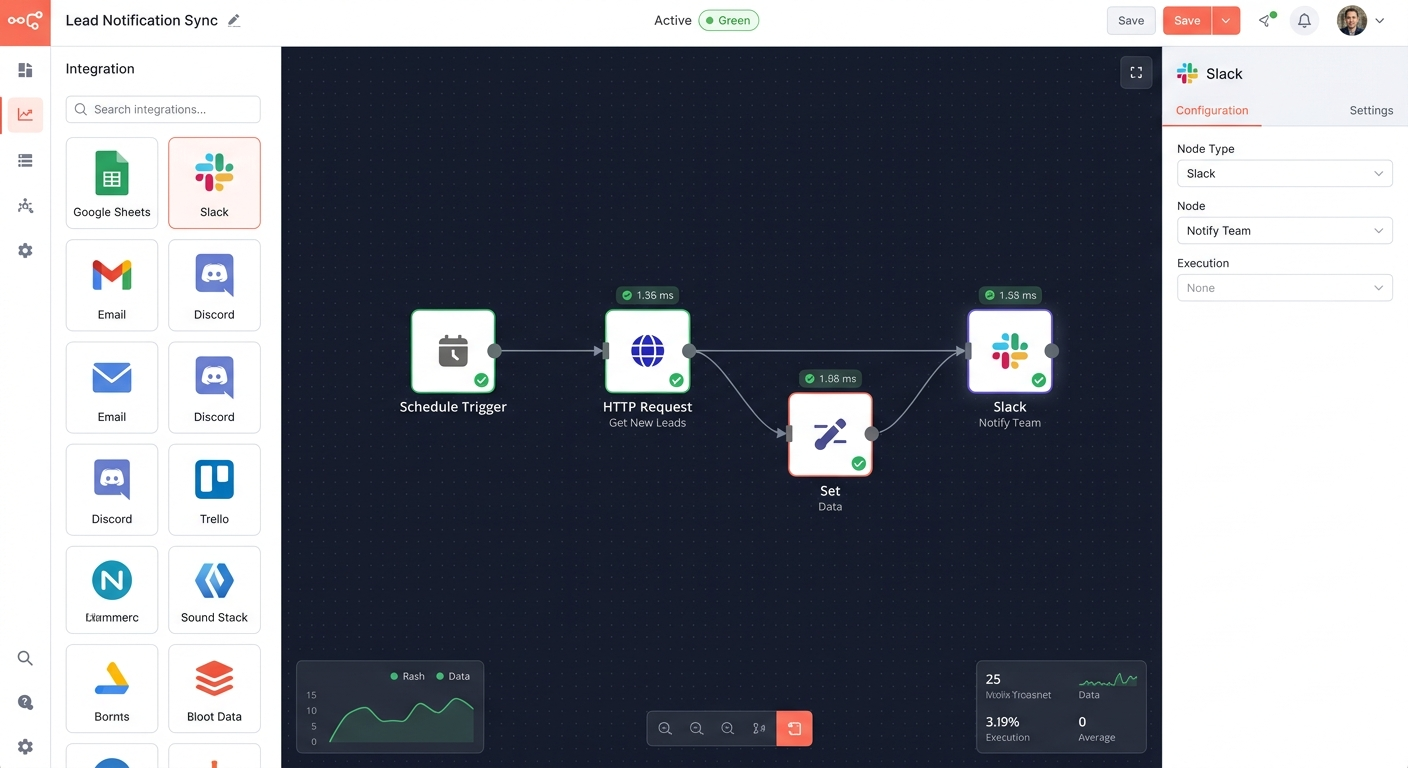This screenshot has width=1408, height=768.
Task: Choose the Email card with Gmail logo
Action: tap(112, 285)
